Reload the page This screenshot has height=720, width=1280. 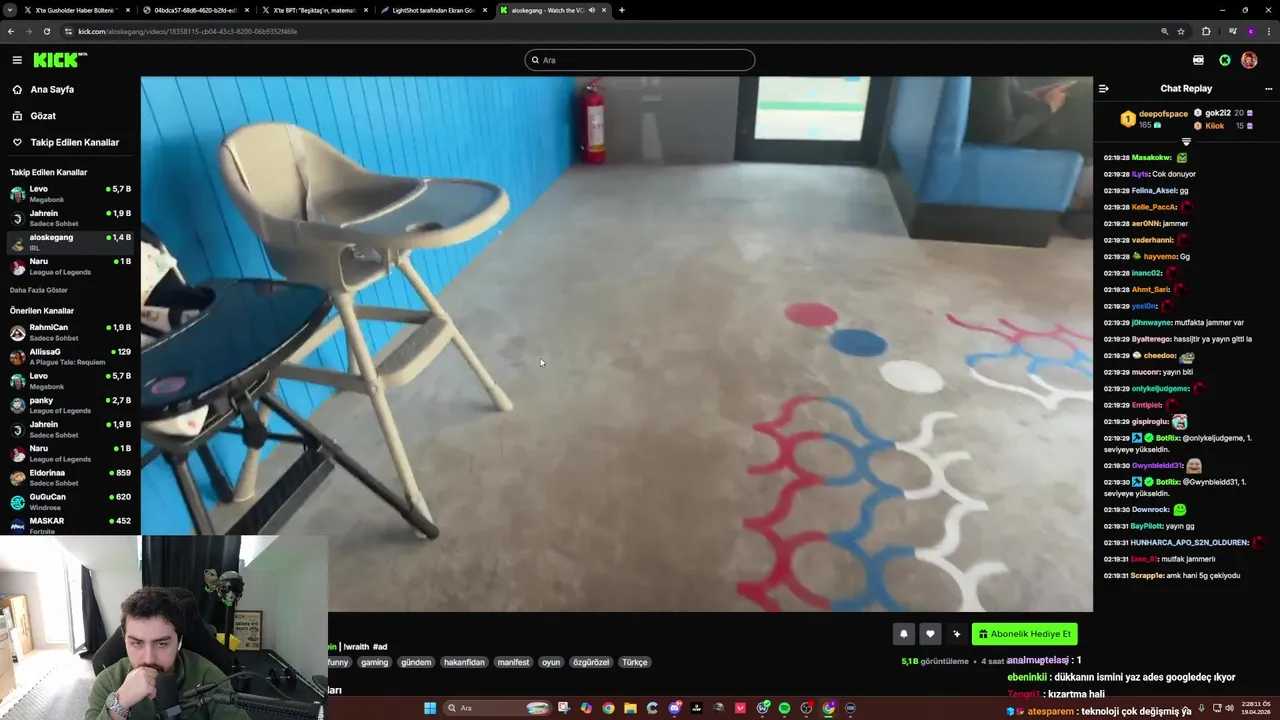tap(46, 31)
